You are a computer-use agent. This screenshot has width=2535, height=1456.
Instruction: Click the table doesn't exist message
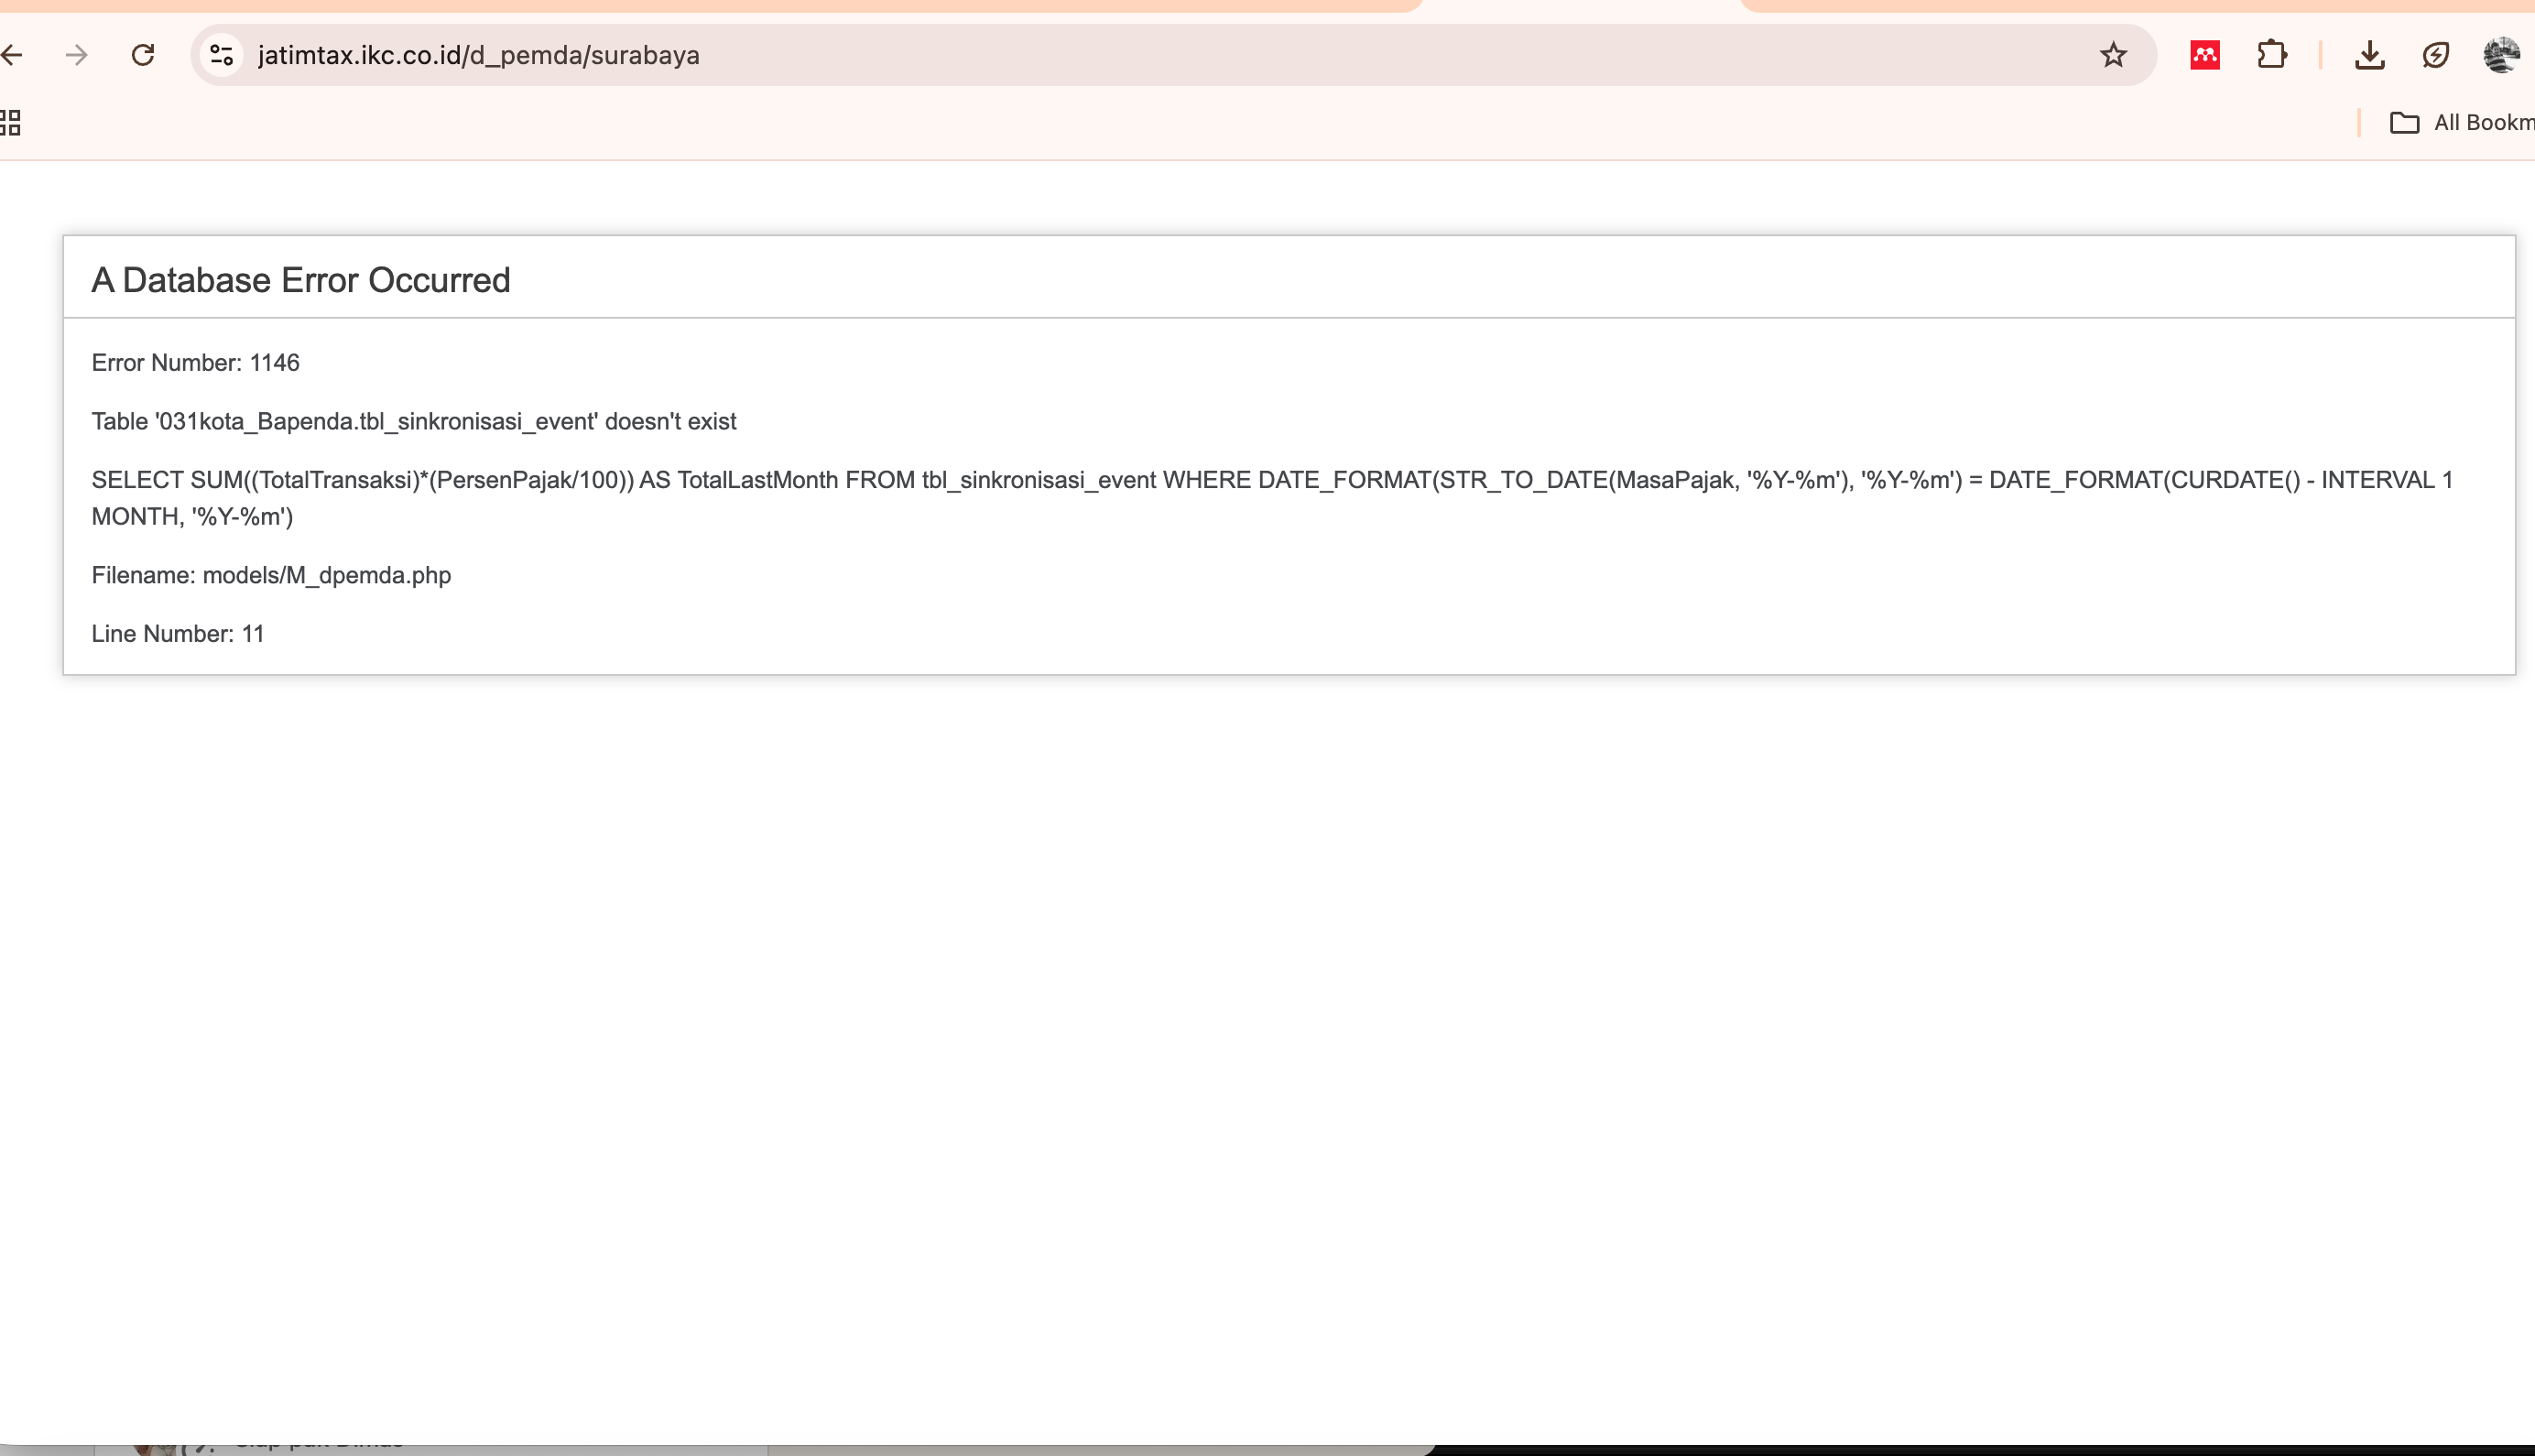(413, 422)
